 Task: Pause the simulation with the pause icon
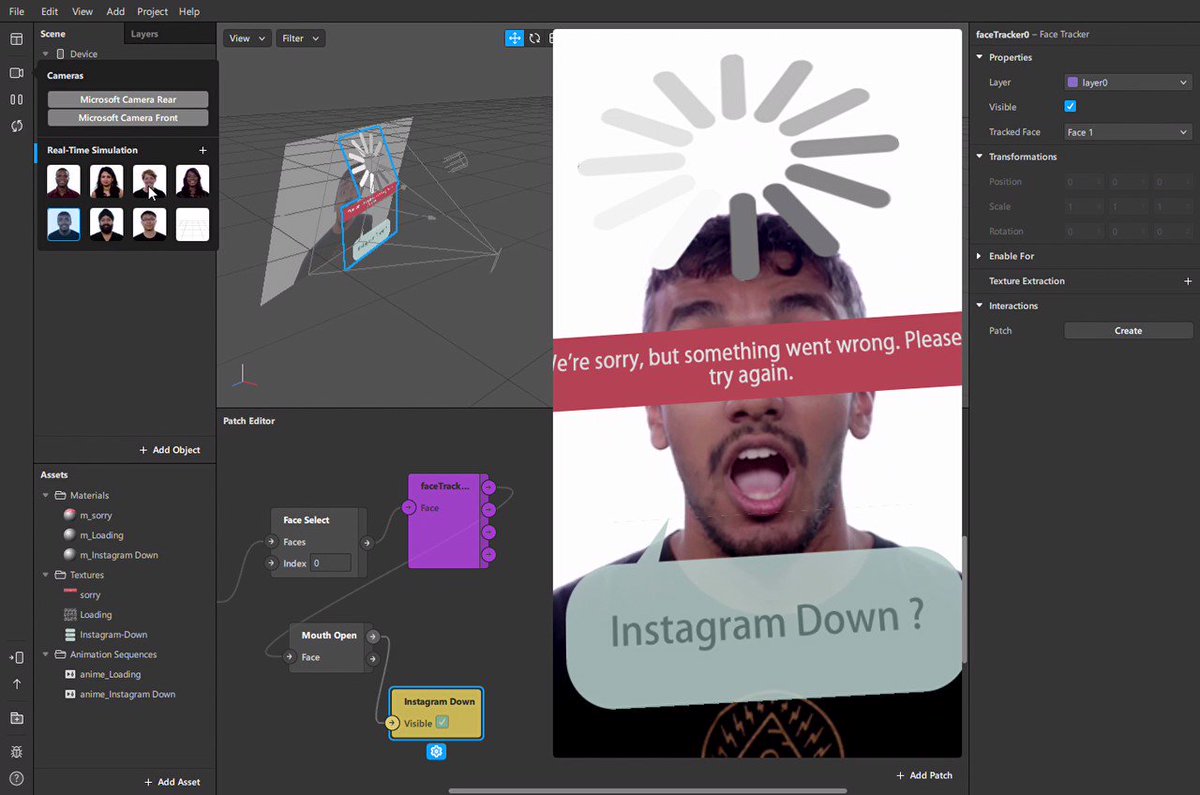tap(16, 99)
